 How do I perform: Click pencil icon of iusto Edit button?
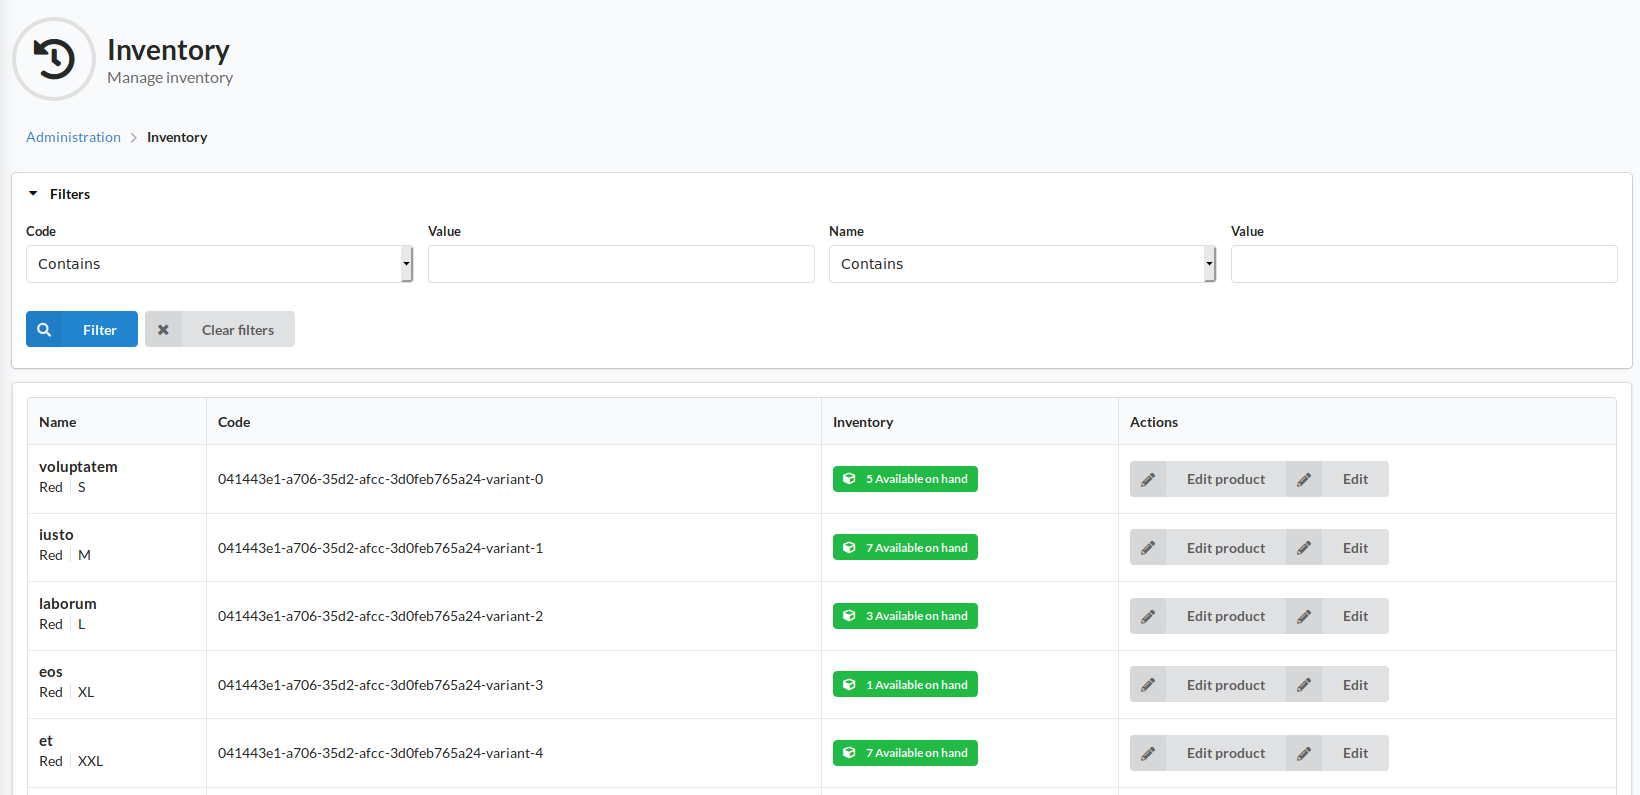click(x=1304, y=548)
